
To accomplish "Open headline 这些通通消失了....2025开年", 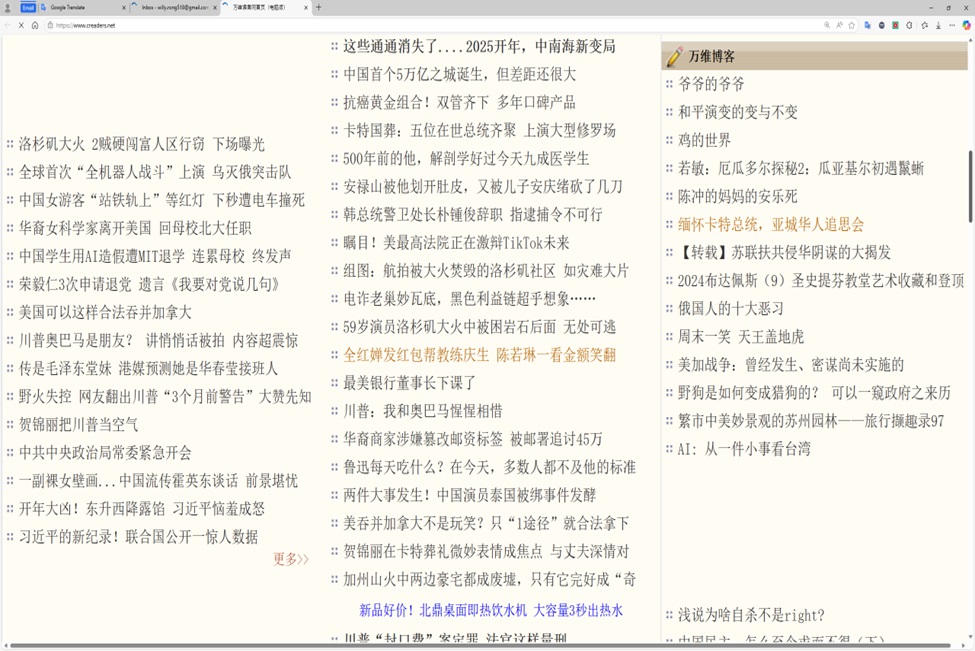I will pos(479,47).
